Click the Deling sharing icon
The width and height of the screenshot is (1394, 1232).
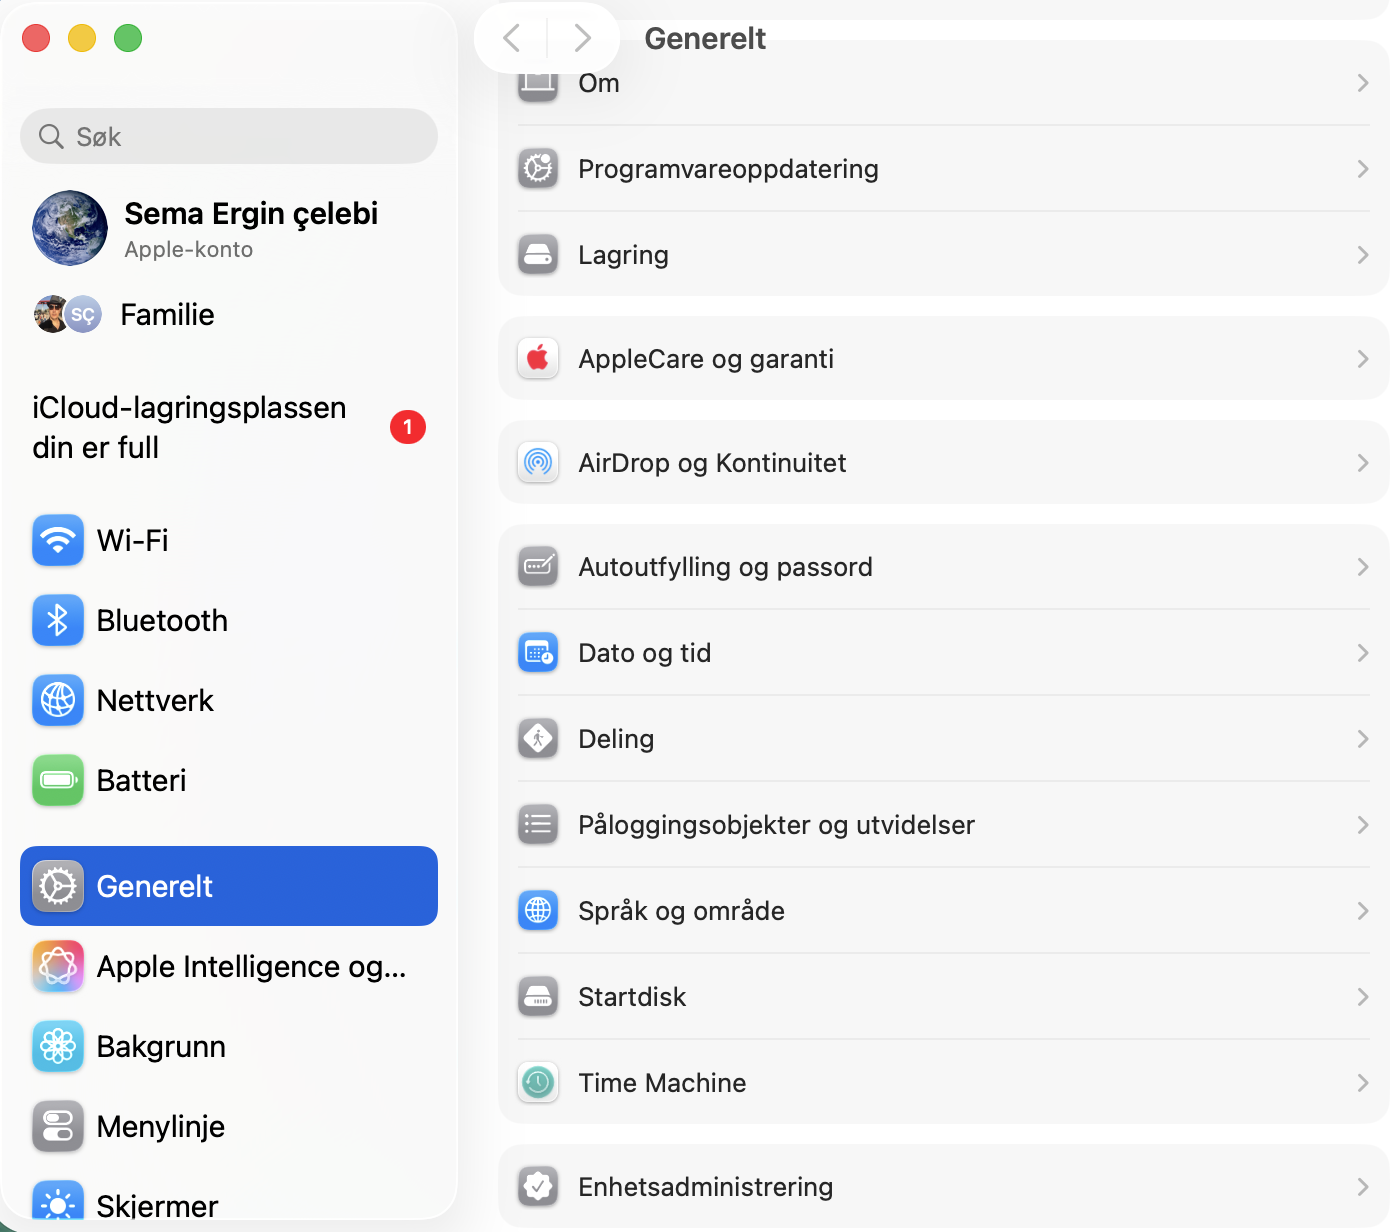pos(538,739)
